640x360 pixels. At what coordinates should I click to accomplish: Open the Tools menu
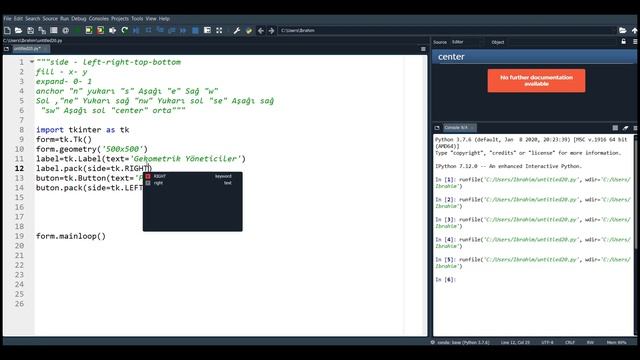pos(137,19)
